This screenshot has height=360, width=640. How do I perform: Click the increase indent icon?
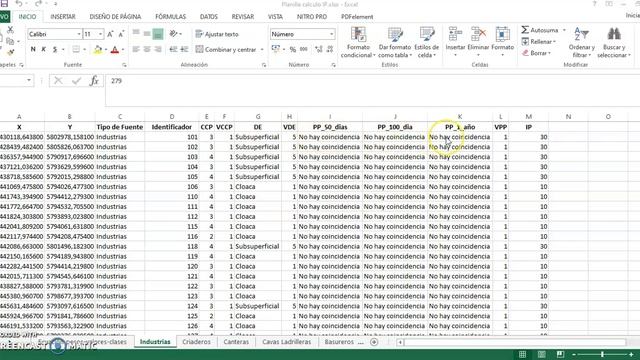click(x=184, y=49)
